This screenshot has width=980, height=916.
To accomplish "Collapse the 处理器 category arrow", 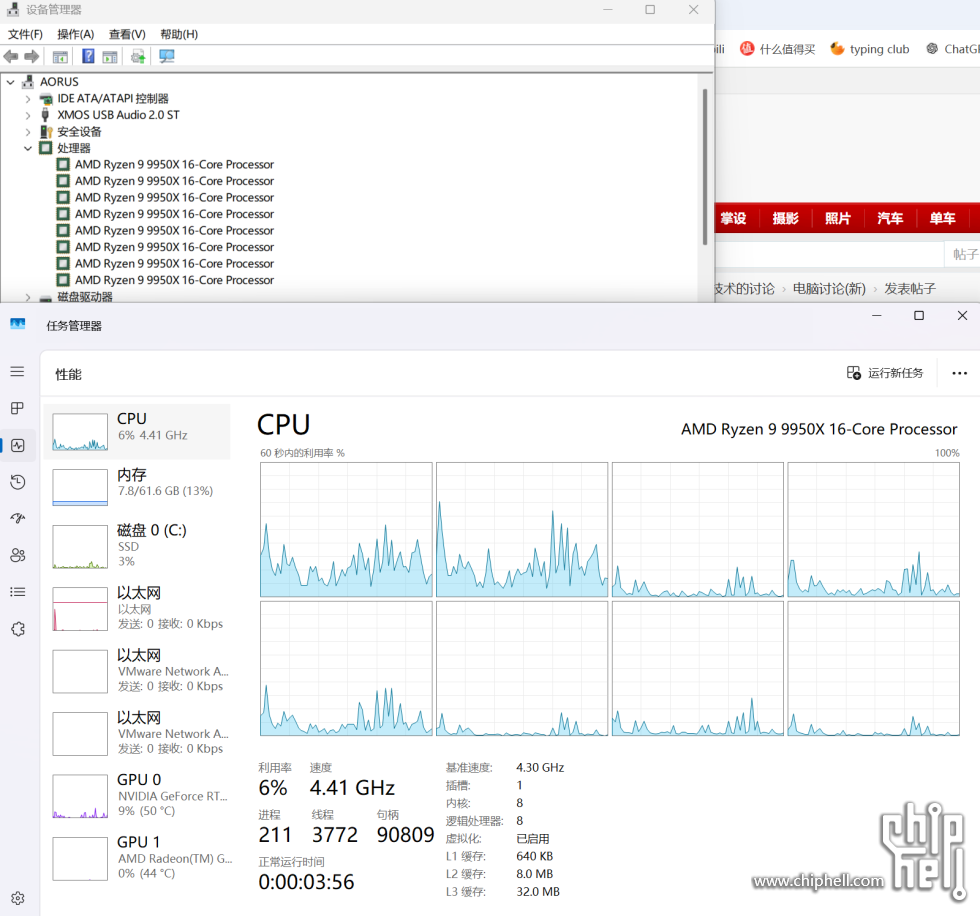I will coord(28,148).
